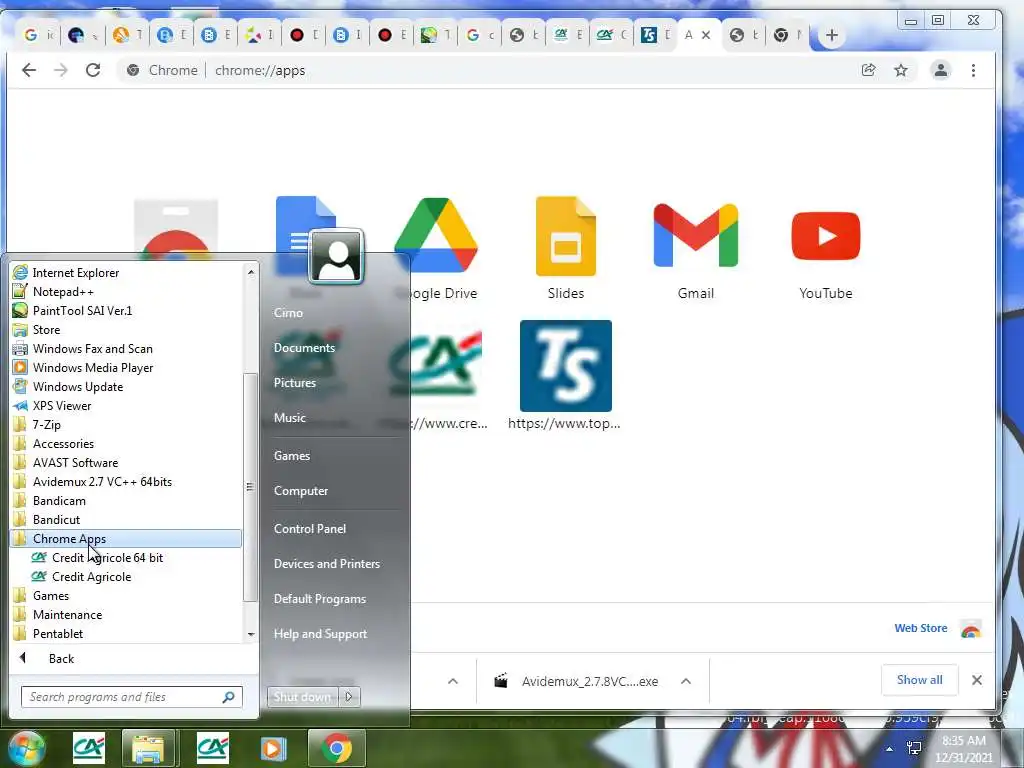1024x768 pixels.
Task: Launch the Slides app icon
Action: [566, 236]
